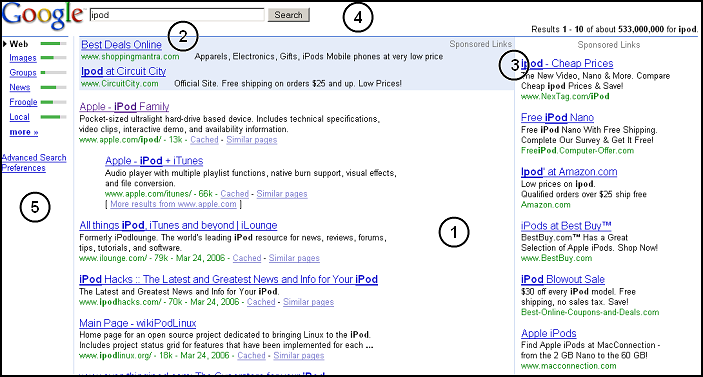
Task: Click the Local relevance bar
Action: [53, 117]
